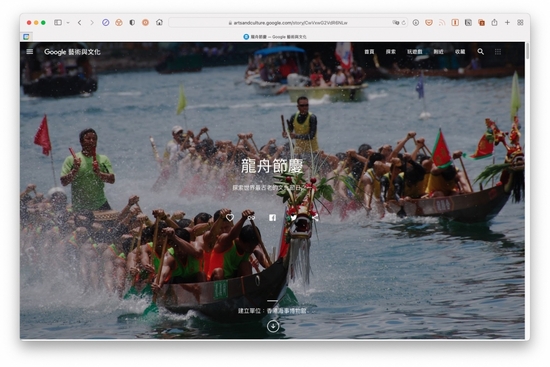Copy the story link with chain icon
The height and width of the screenshot is (367, 550).
[251, 218]
